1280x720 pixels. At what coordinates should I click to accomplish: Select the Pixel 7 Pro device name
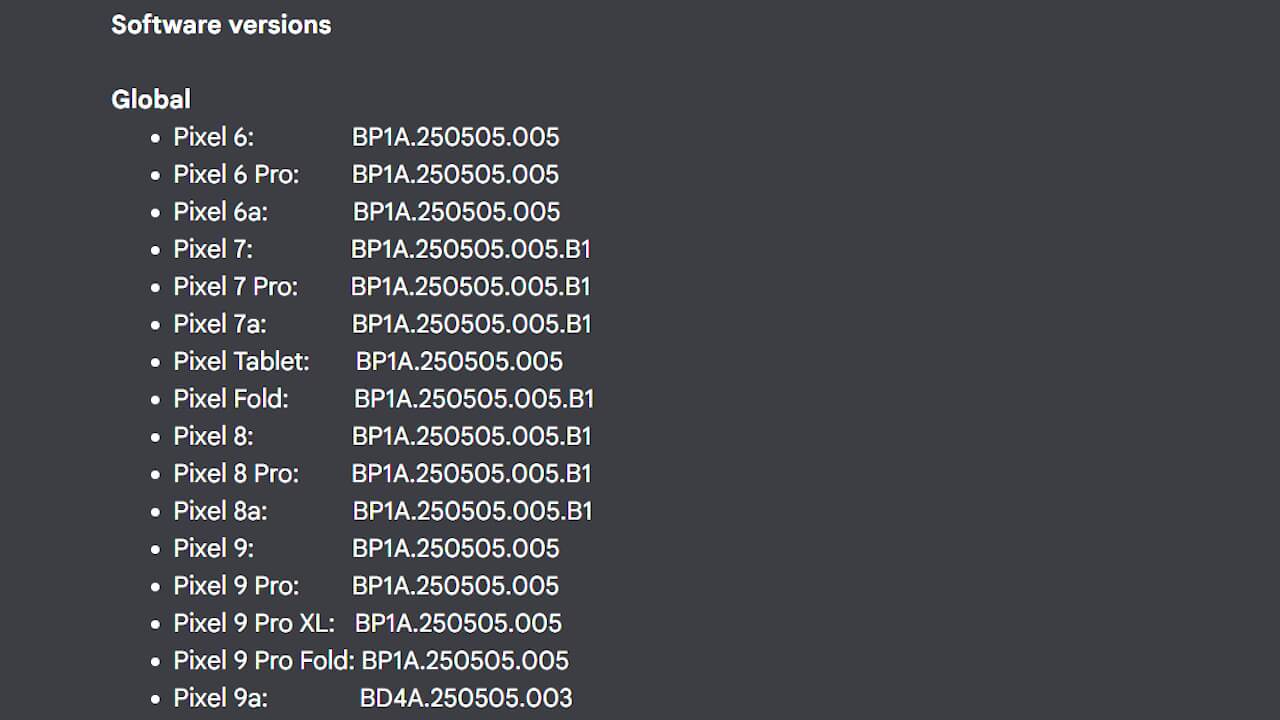(235, 287)
